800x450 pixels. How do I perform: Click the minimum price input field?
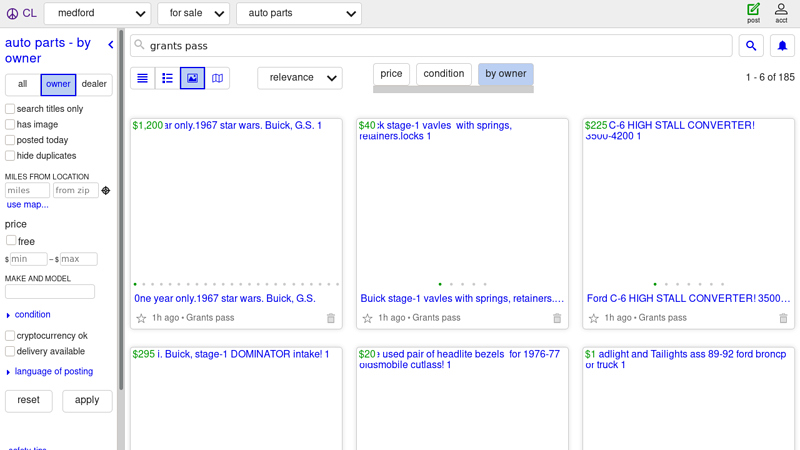[x=28, y=259]
